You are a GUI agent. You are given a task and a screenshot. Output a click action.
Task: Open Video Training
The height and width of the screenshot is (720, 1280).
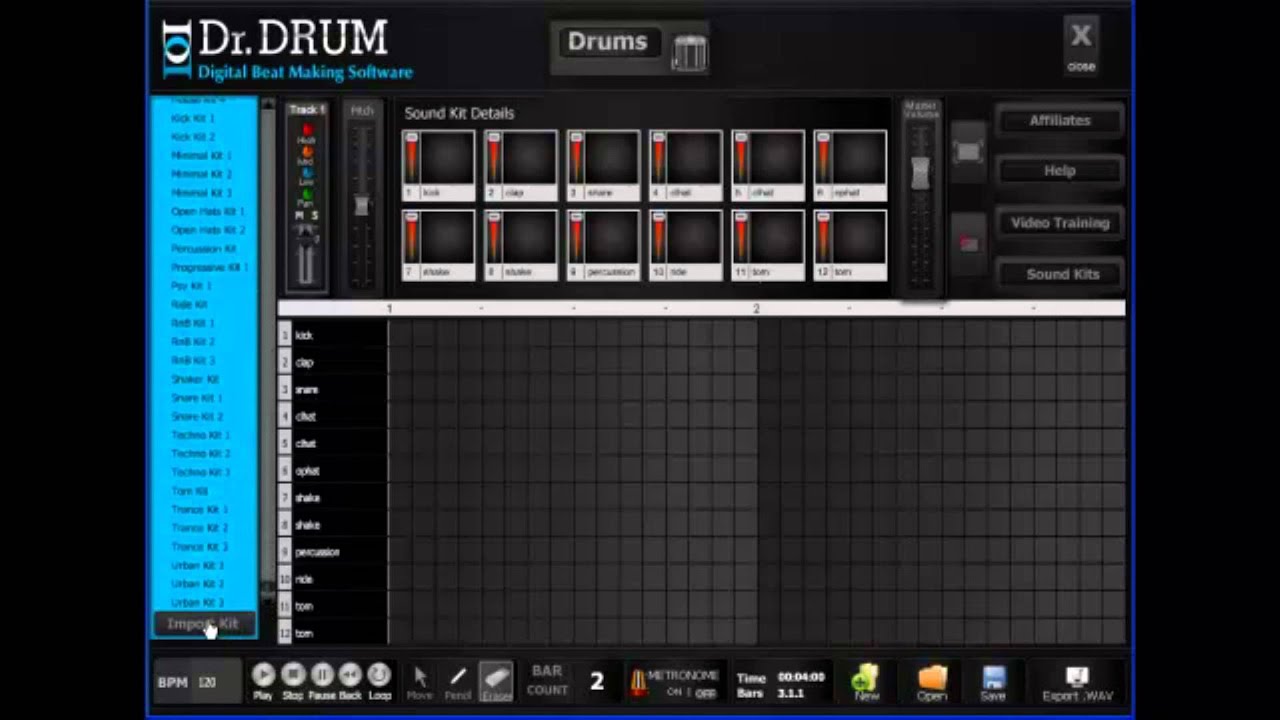[x=1060, y=223]
